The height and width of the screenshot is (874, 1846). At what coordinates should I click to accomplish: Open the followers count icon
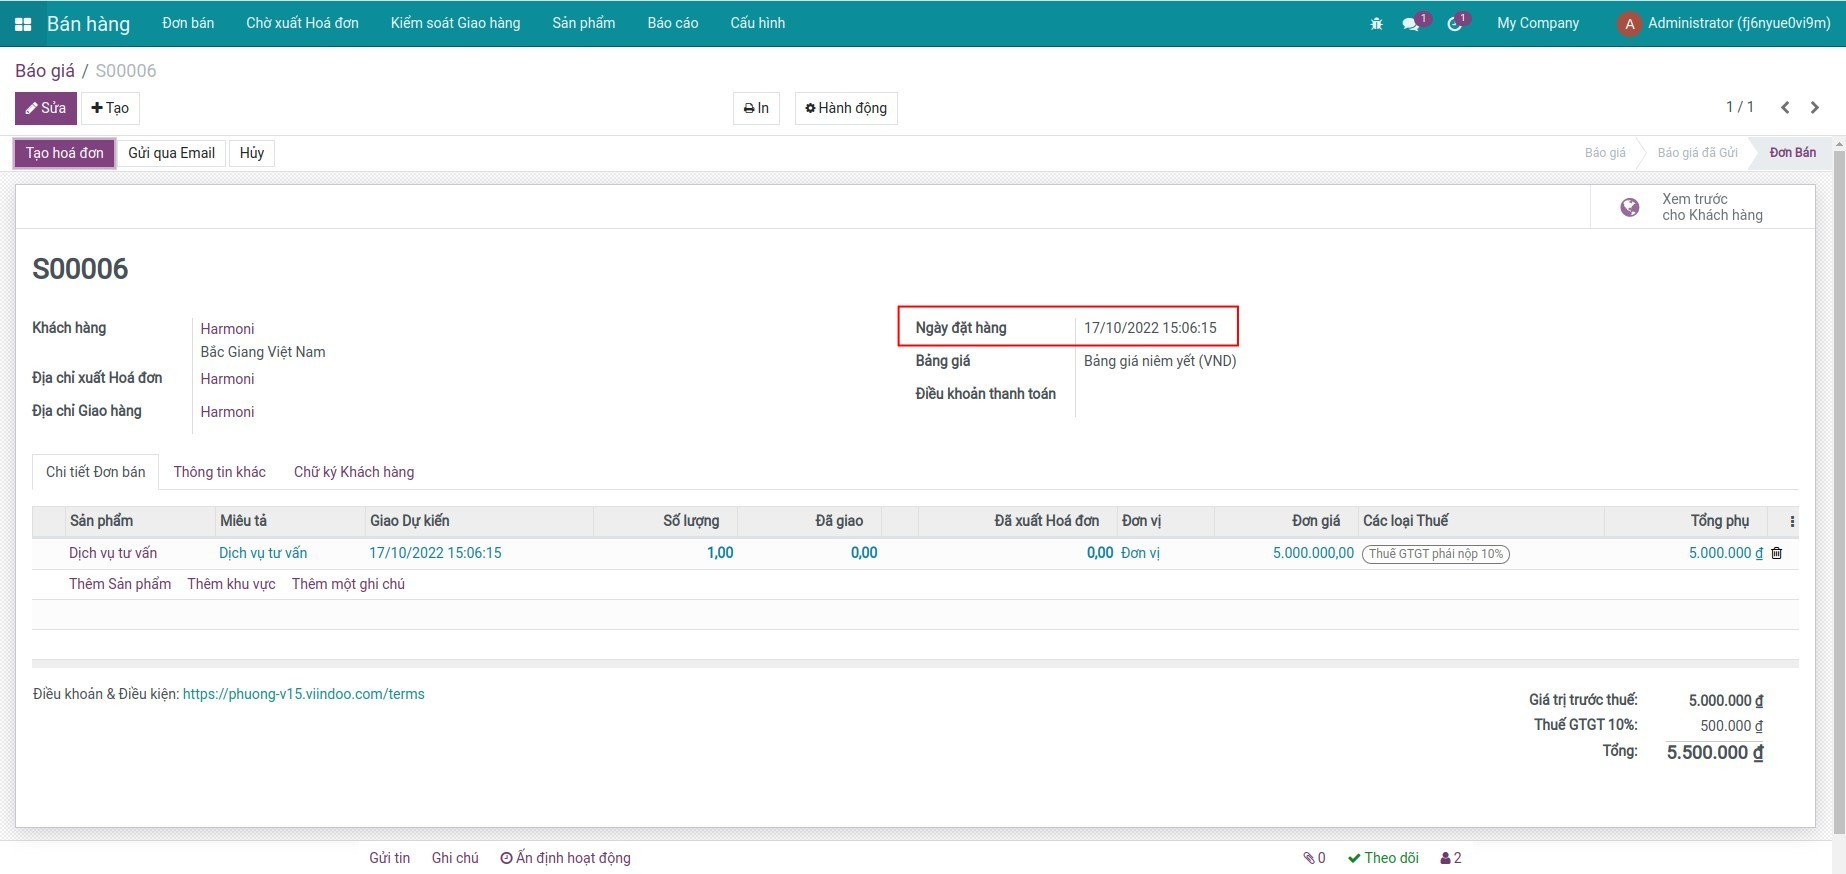point(1451,858)
